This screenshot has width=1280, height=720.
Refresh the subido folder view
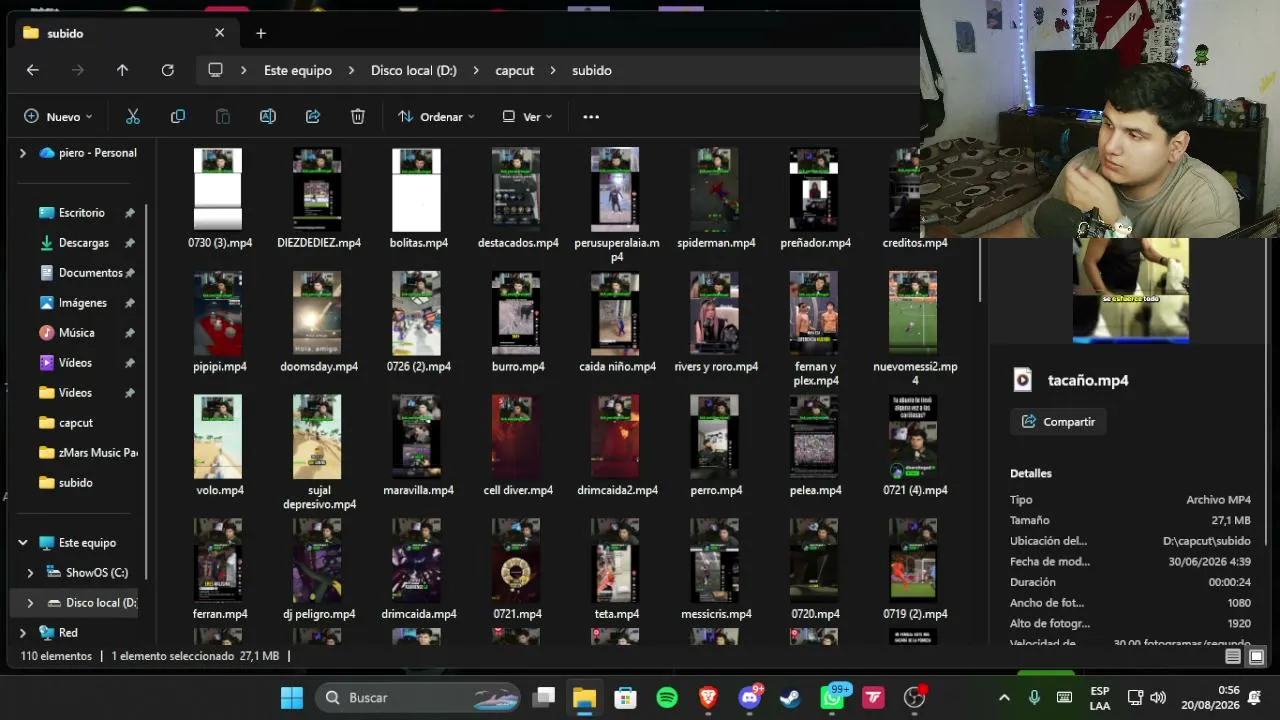click(x=168, y=70)
